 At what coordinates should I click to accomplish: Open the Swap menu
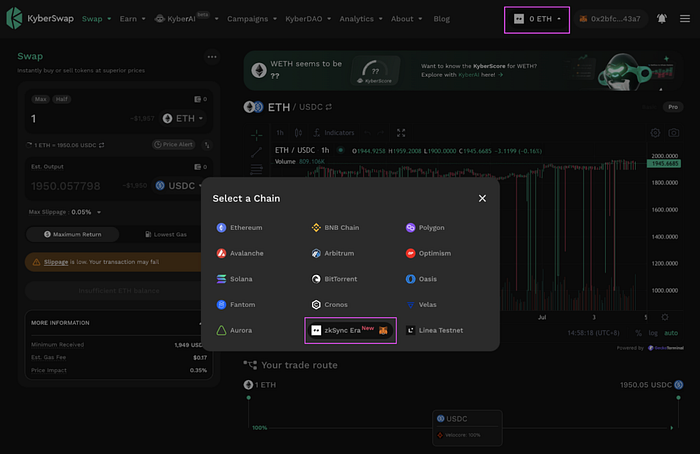tap(96, 19)
